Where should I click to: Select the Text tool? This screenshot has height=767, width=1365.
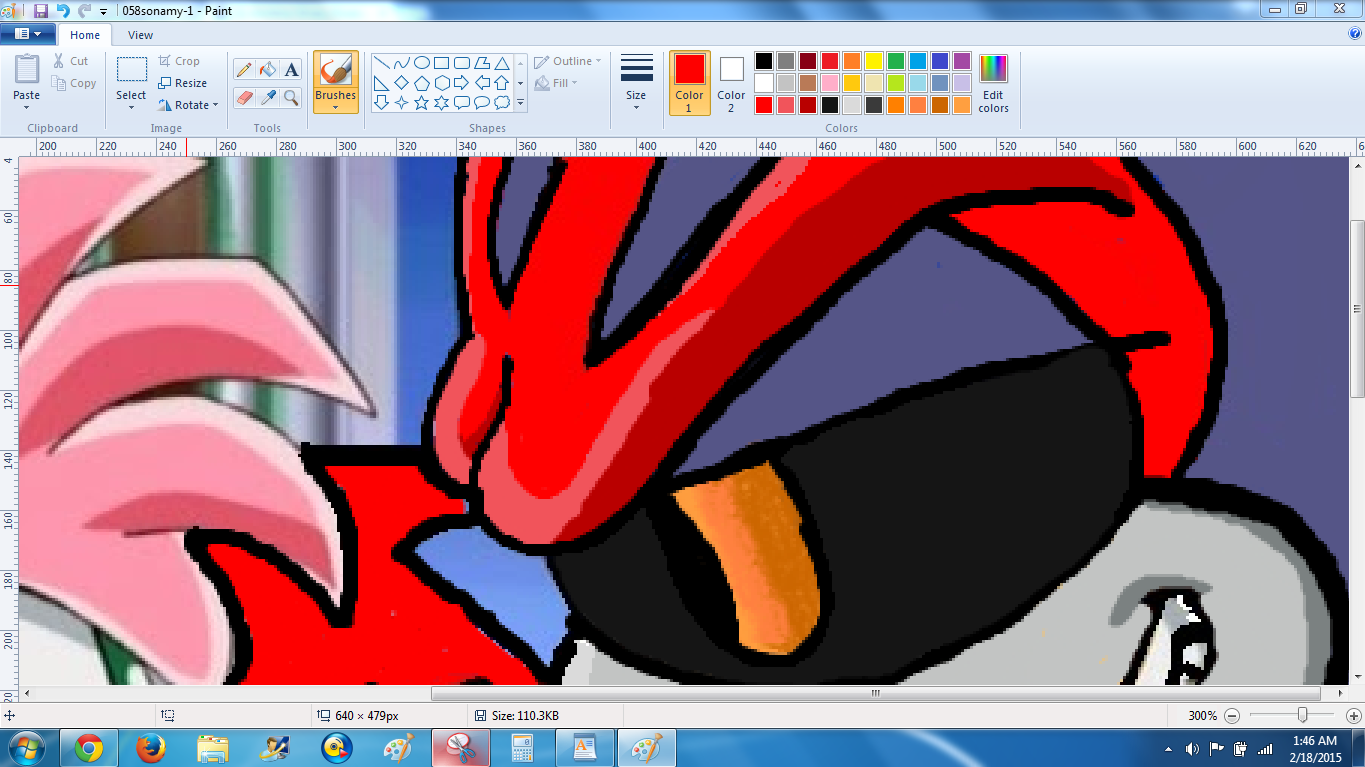291,69
